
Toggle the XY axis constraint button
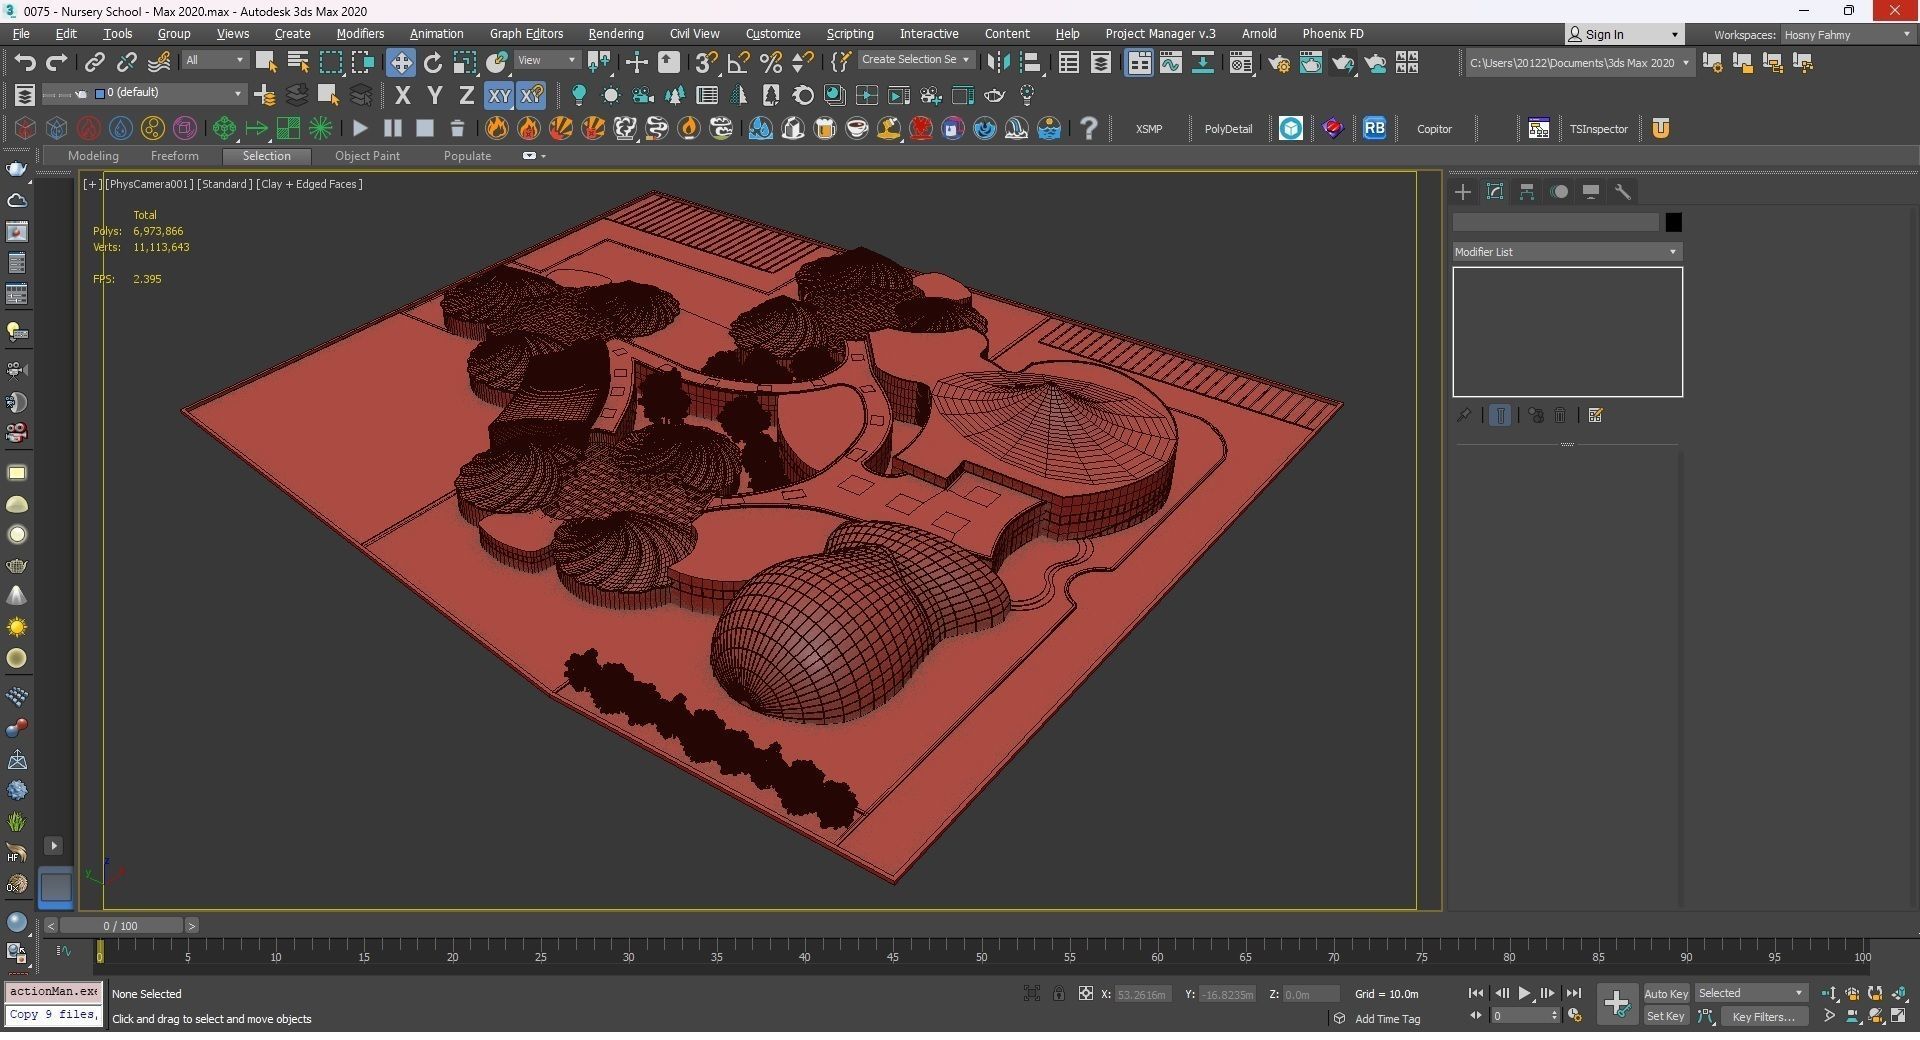click(x=498, y=96)
